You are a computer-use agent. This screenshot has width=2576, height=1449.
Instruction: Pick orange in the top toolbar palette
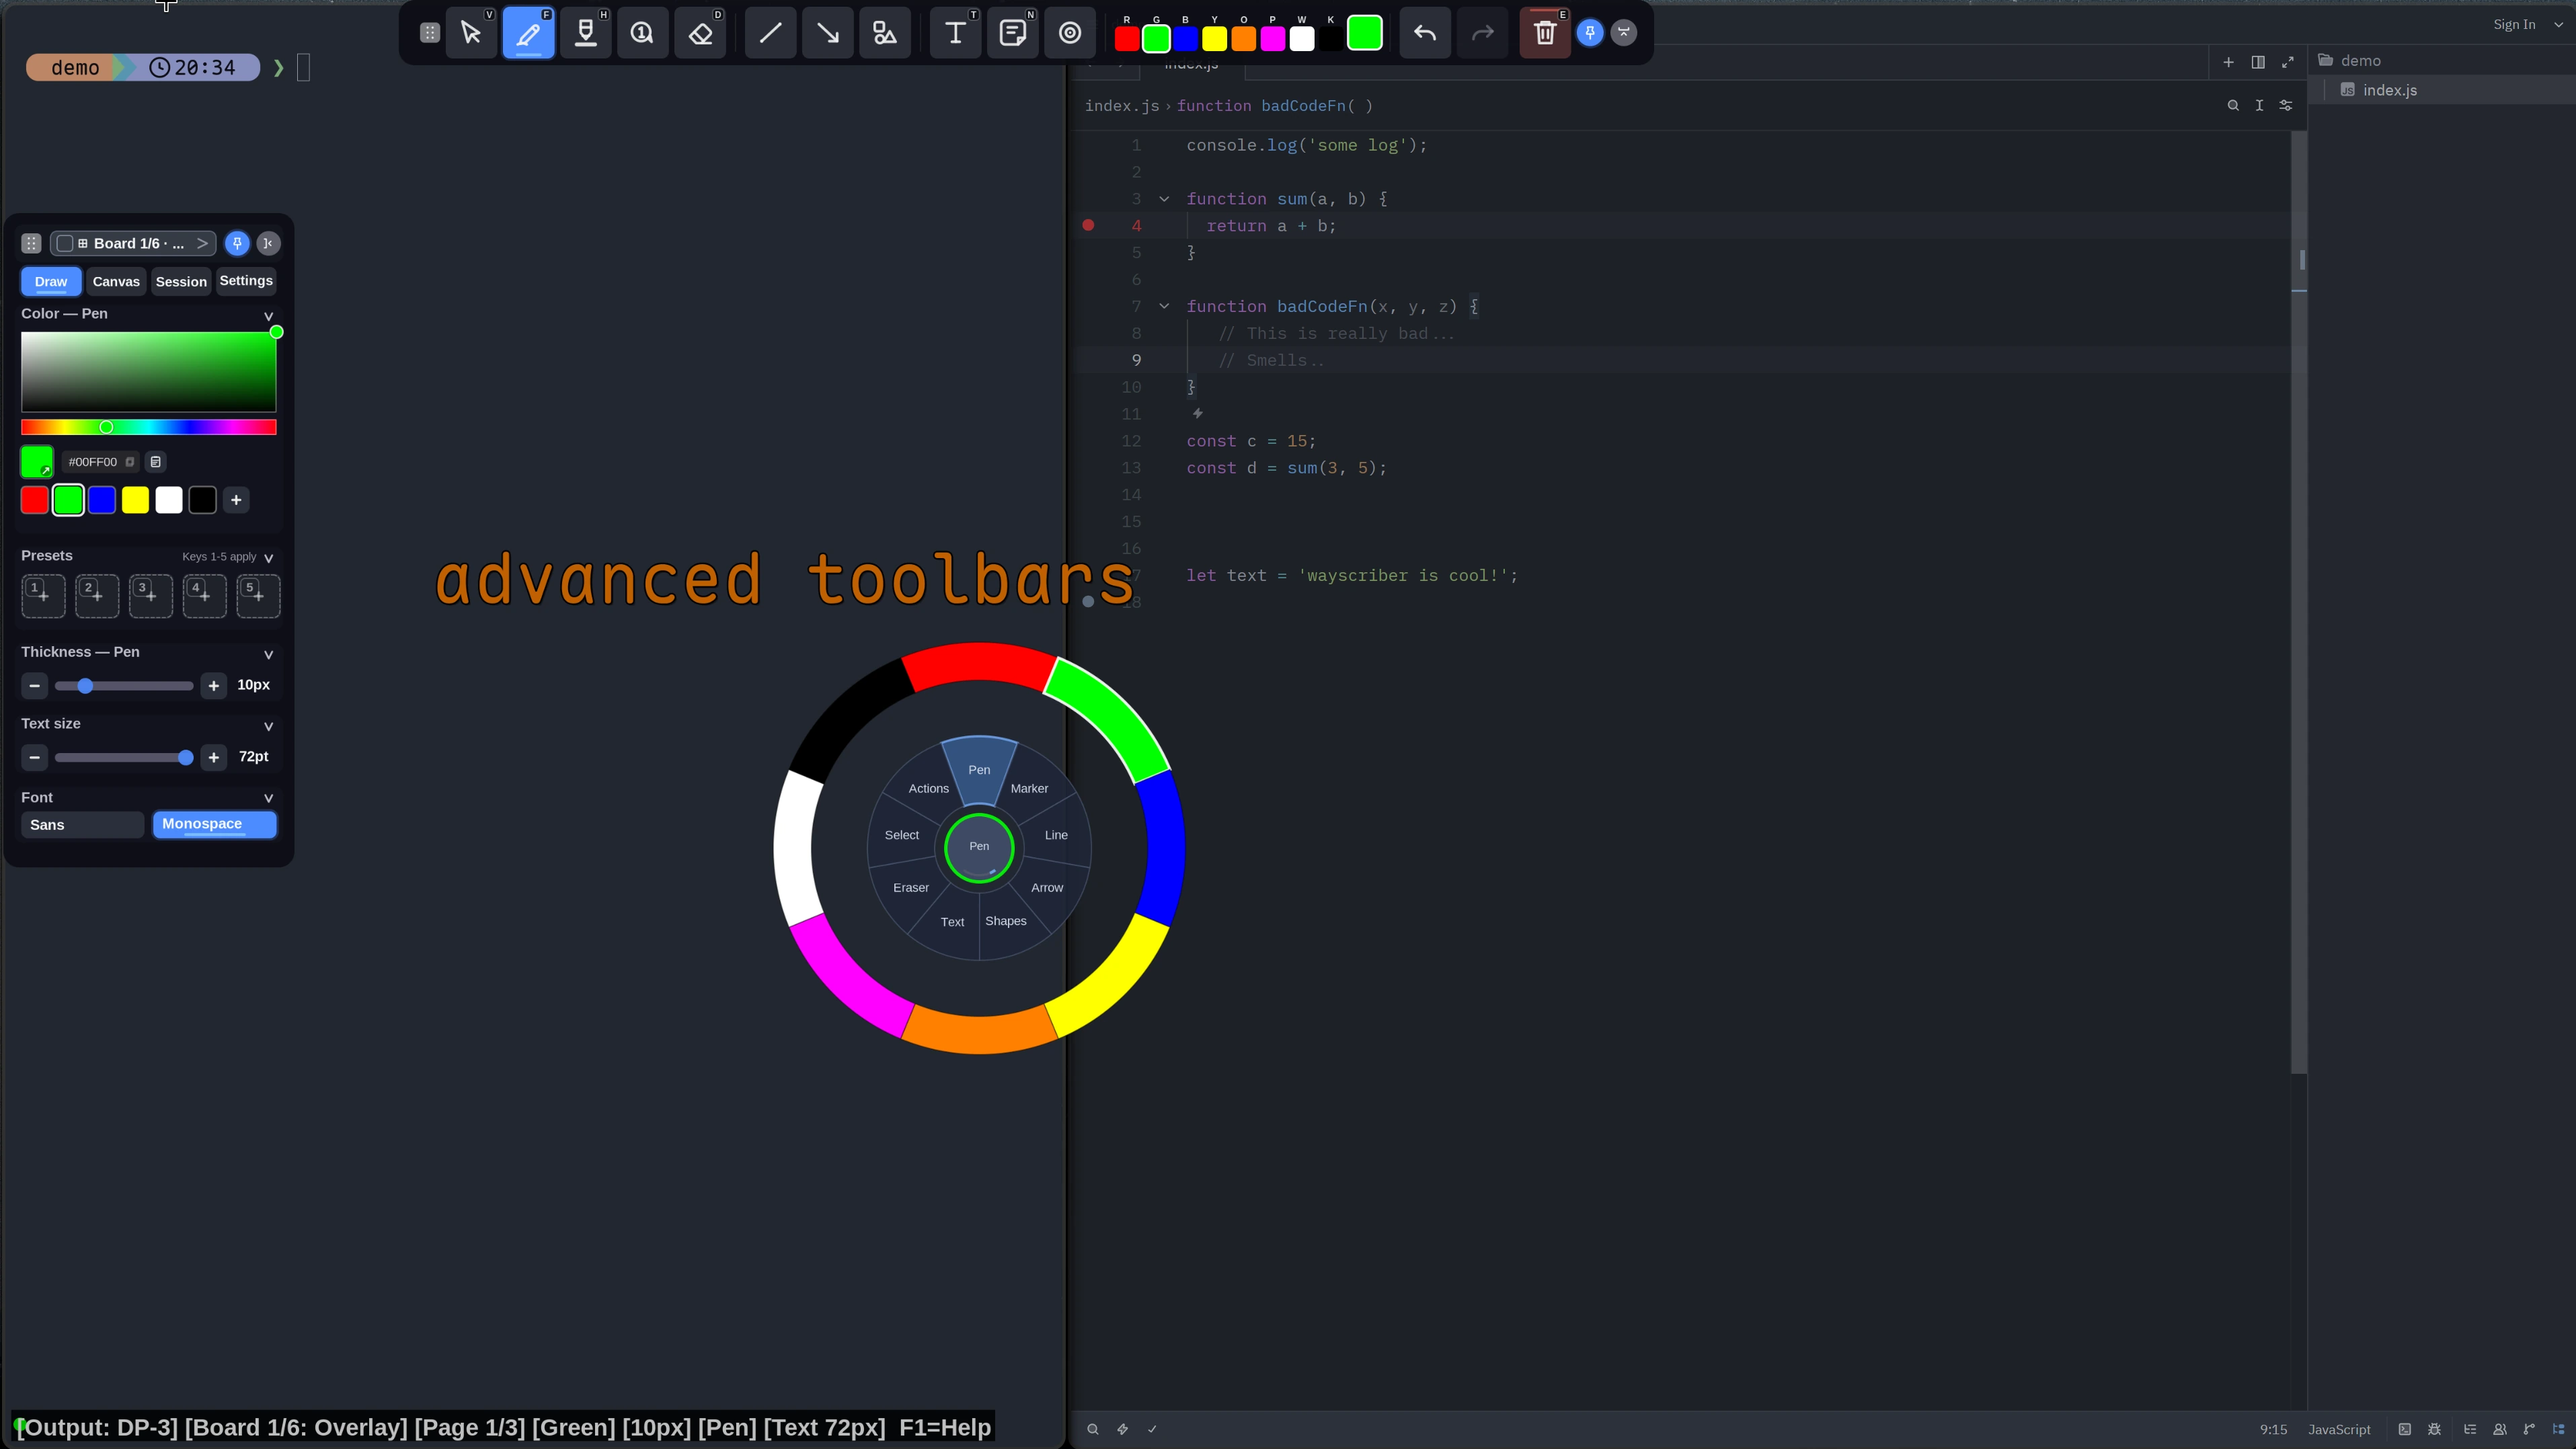tap(1243, 39)
